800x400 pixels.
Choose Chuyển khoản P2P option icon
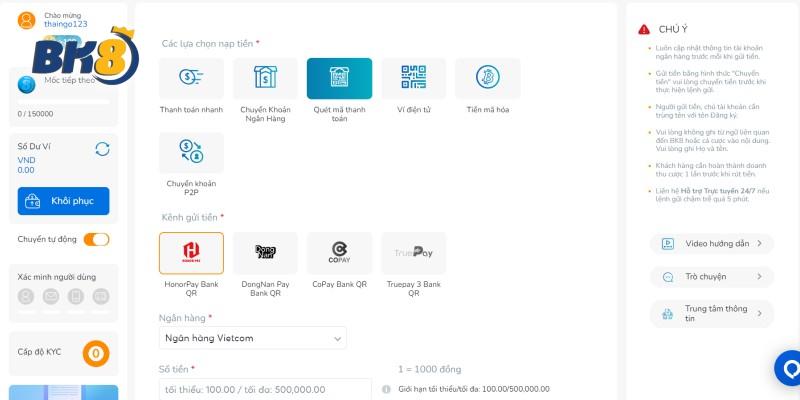191,152
